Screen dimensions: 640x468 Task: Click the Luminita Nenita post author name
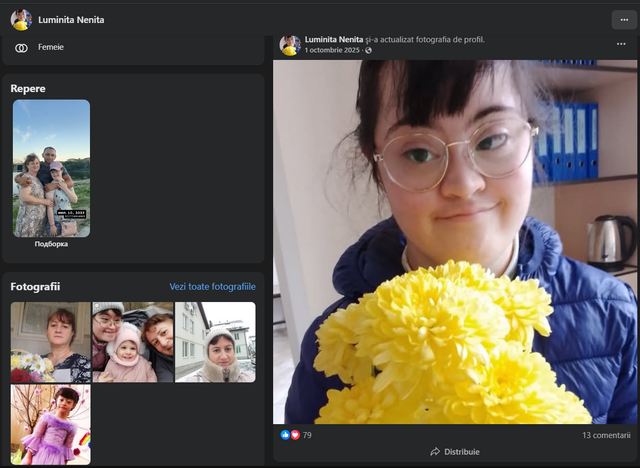point(334,40)
